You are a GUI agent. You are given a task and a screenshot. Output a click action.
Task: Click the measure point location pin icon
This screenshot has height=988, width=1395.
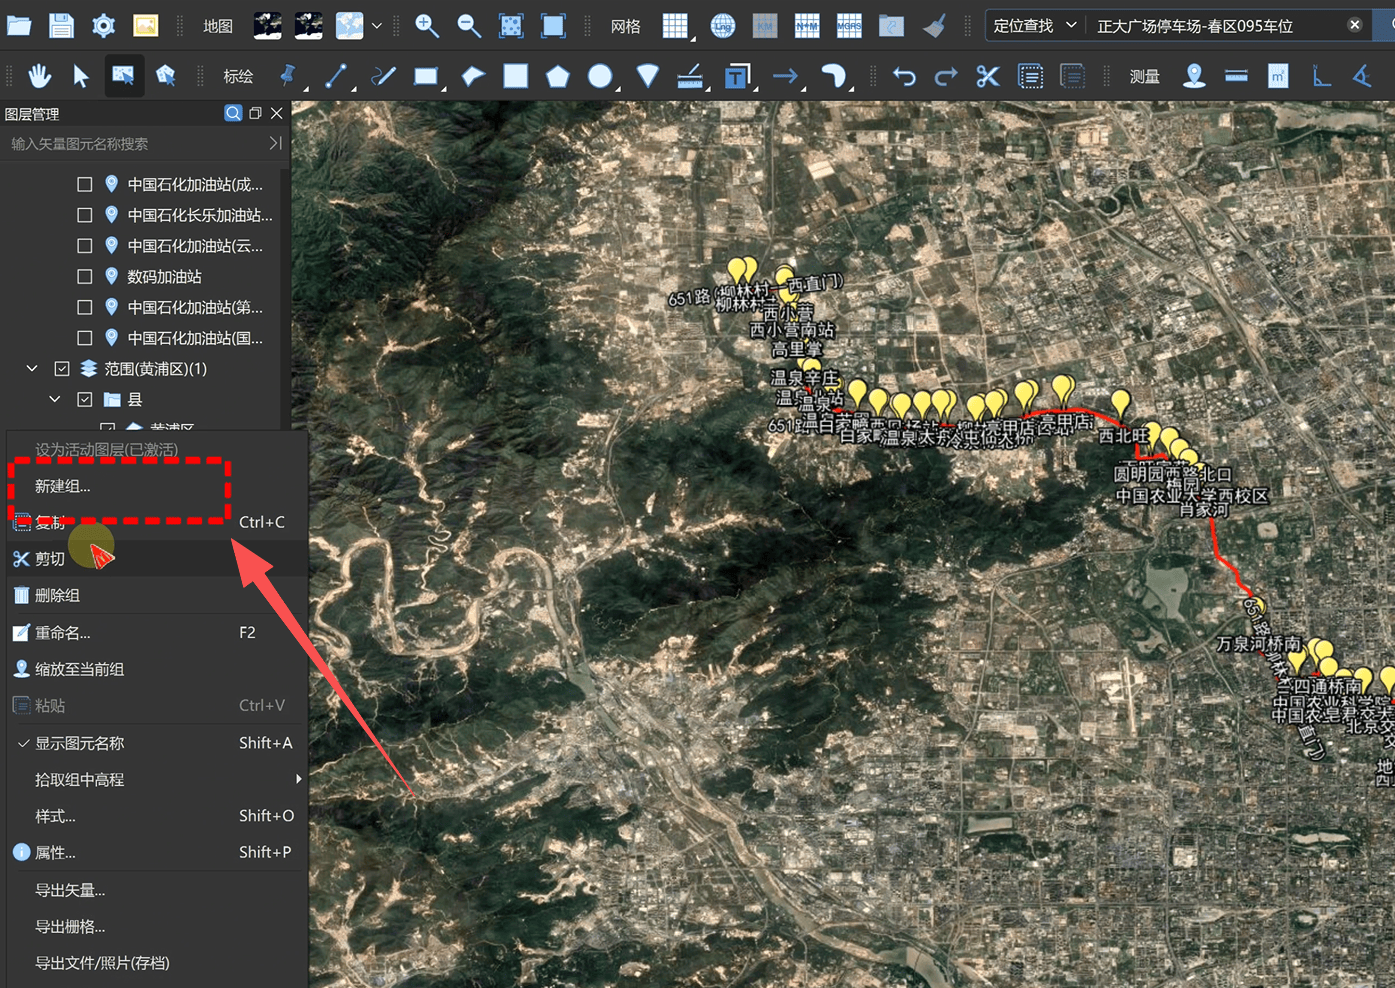click(1194, 76)
